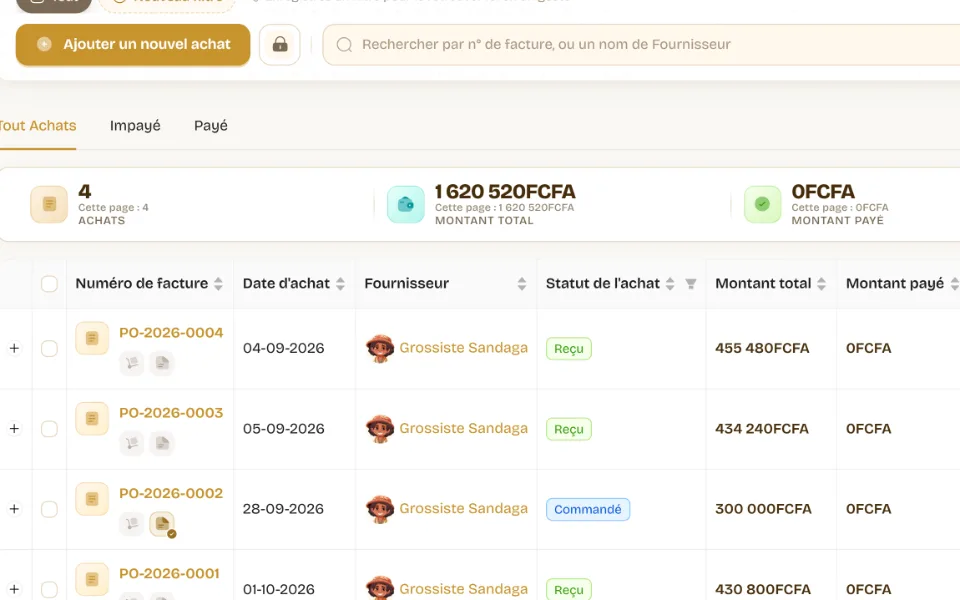Click the magnifier icon in search box
Viewport: 960px width, 600px height.
pos(345,45)
